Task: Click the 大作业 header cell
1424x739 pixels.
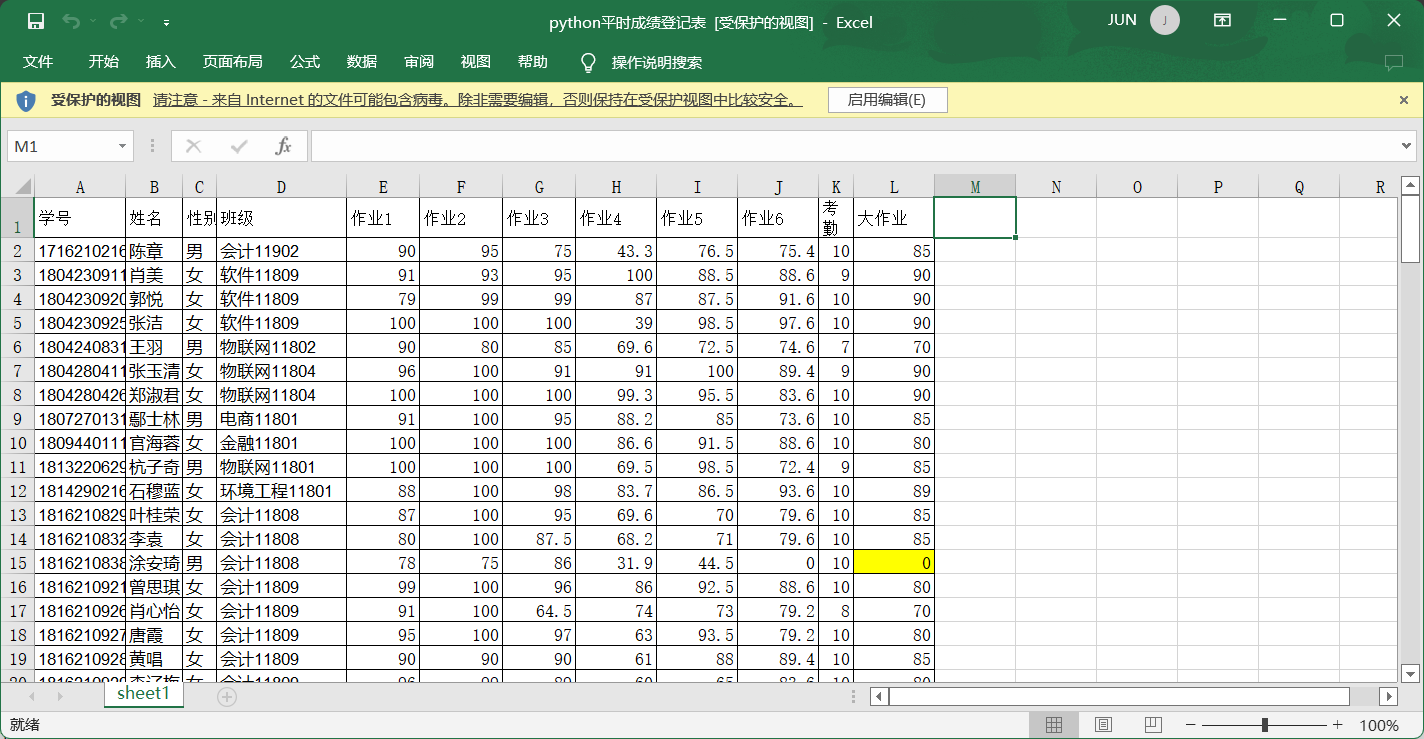Action: pyautogui.click(x=894, y=218)
